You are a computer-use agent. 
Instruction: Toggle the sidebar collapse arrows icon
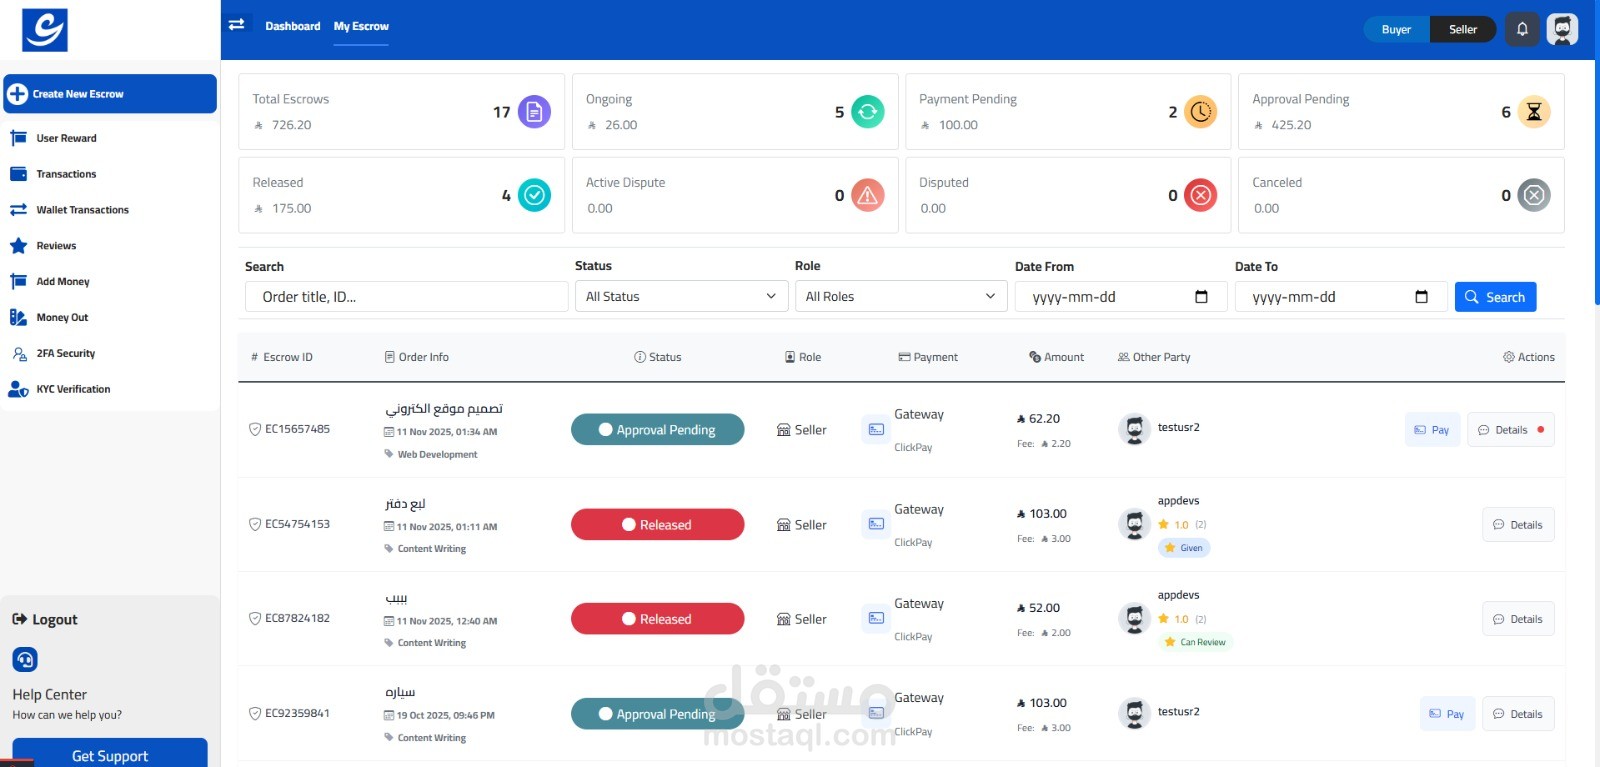[x=237, y=25]
